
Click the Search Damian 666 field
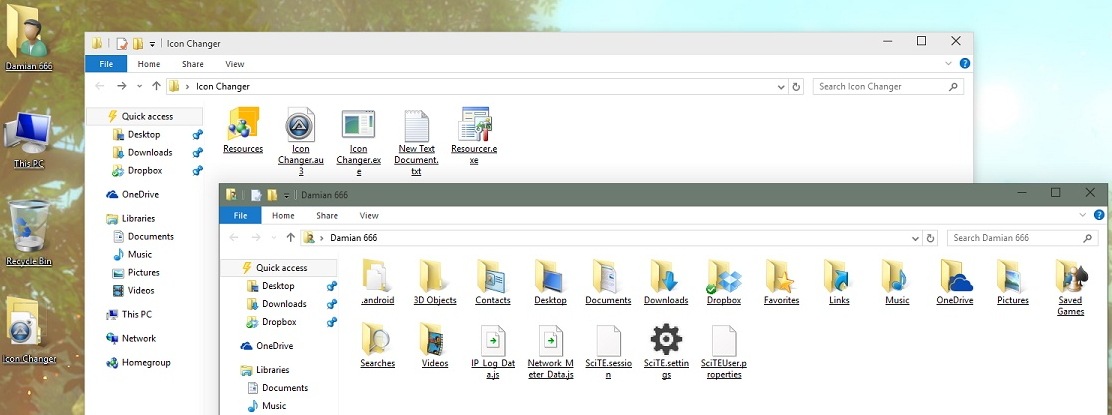[x=1023, y=238]
